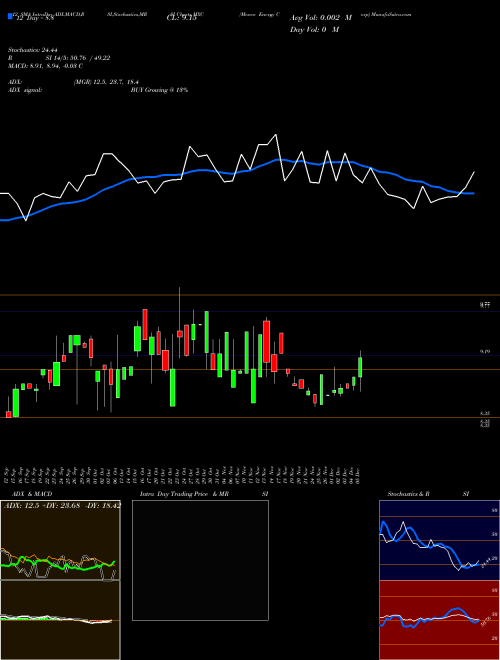Click the '12 Sep' date axis label
The width and height of the screenshot is (500, 660).
pos(8,475)
